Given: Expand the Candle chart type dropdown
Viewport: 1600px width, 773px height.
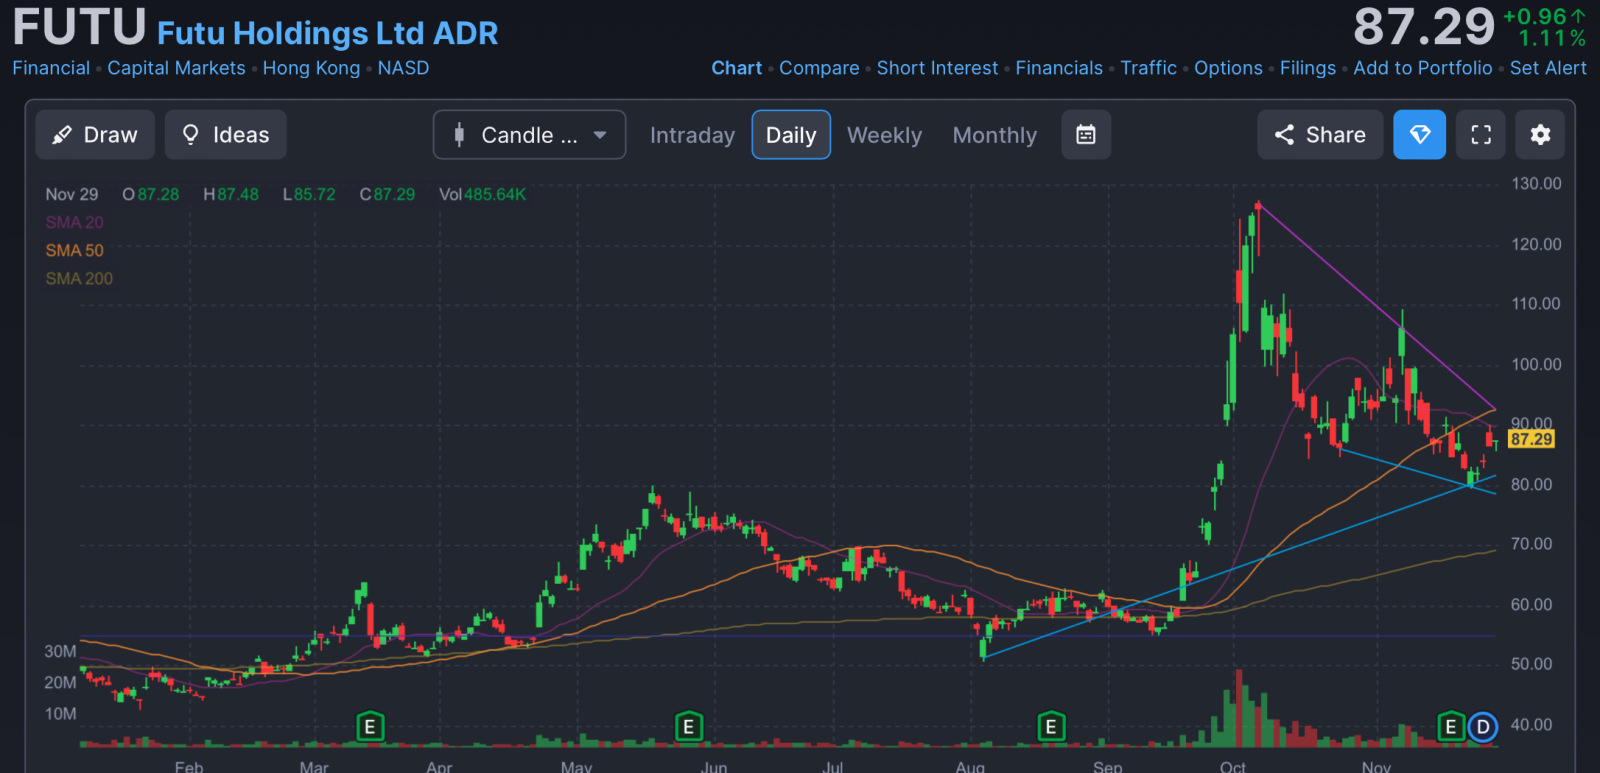Looking at the screenshot, I should pos(529,135).
